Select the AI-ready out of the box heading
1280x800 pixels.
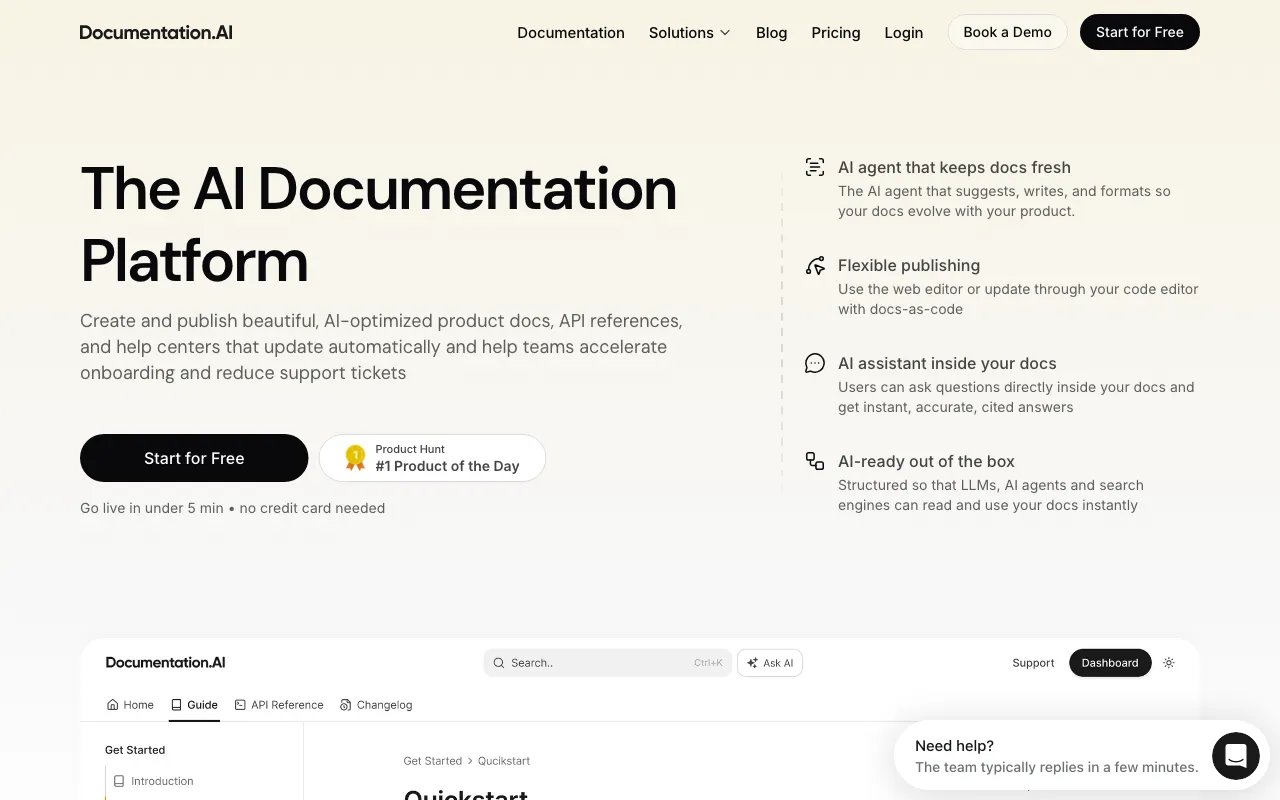click(926, 462)
